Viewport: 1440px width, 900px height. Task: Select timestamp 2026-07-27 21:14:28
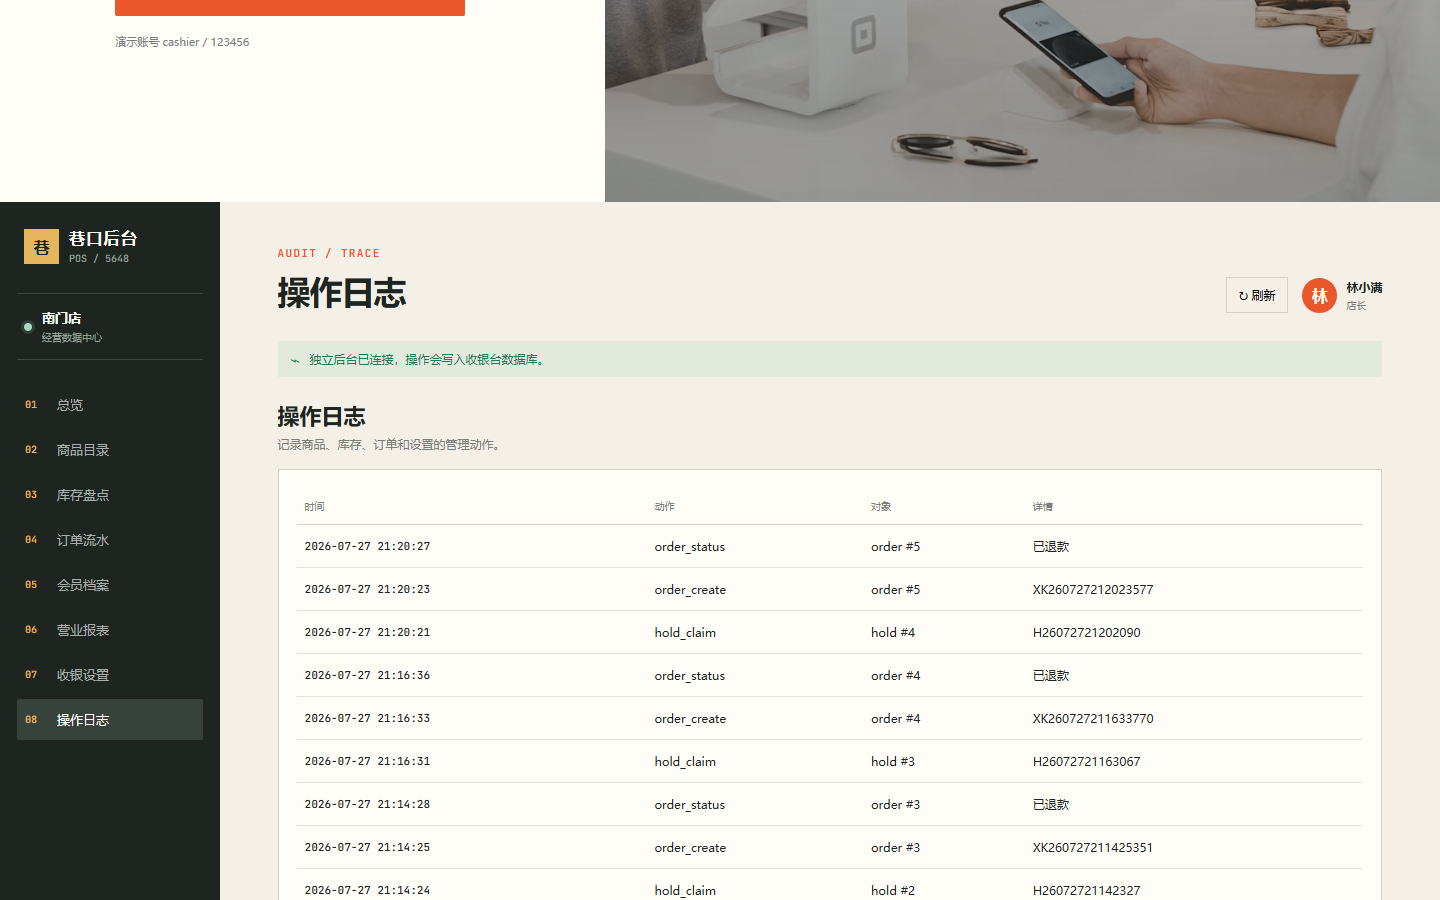coord(367,805)
